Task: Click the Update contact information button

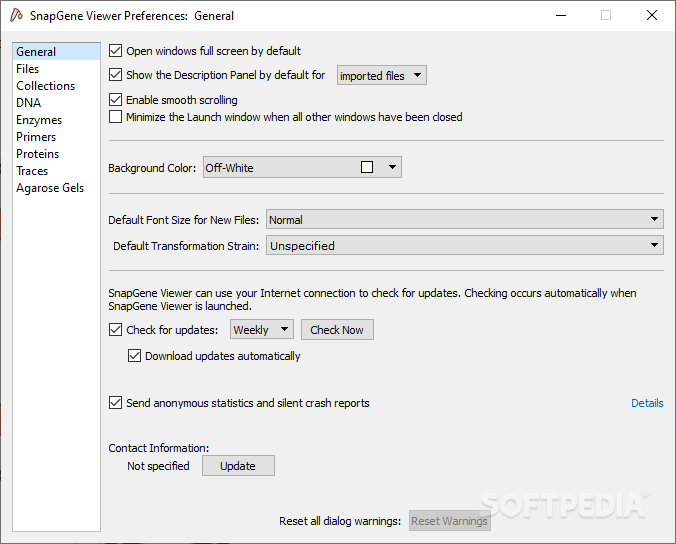Action: click(238, 466)
